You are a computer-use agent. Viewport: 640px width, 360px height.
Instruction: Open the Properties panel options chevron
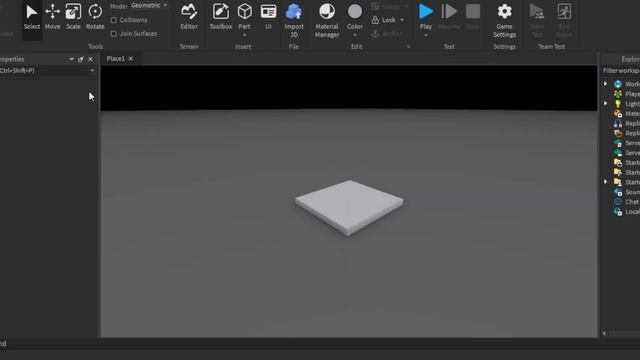[x=71, y=59]
